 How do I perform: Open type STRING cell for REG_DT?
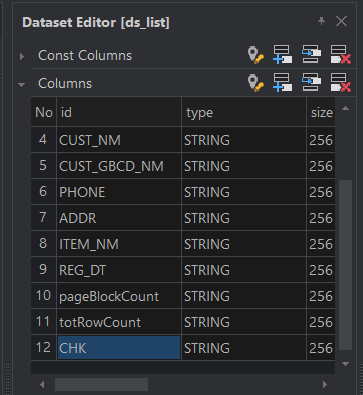point(244,270)
